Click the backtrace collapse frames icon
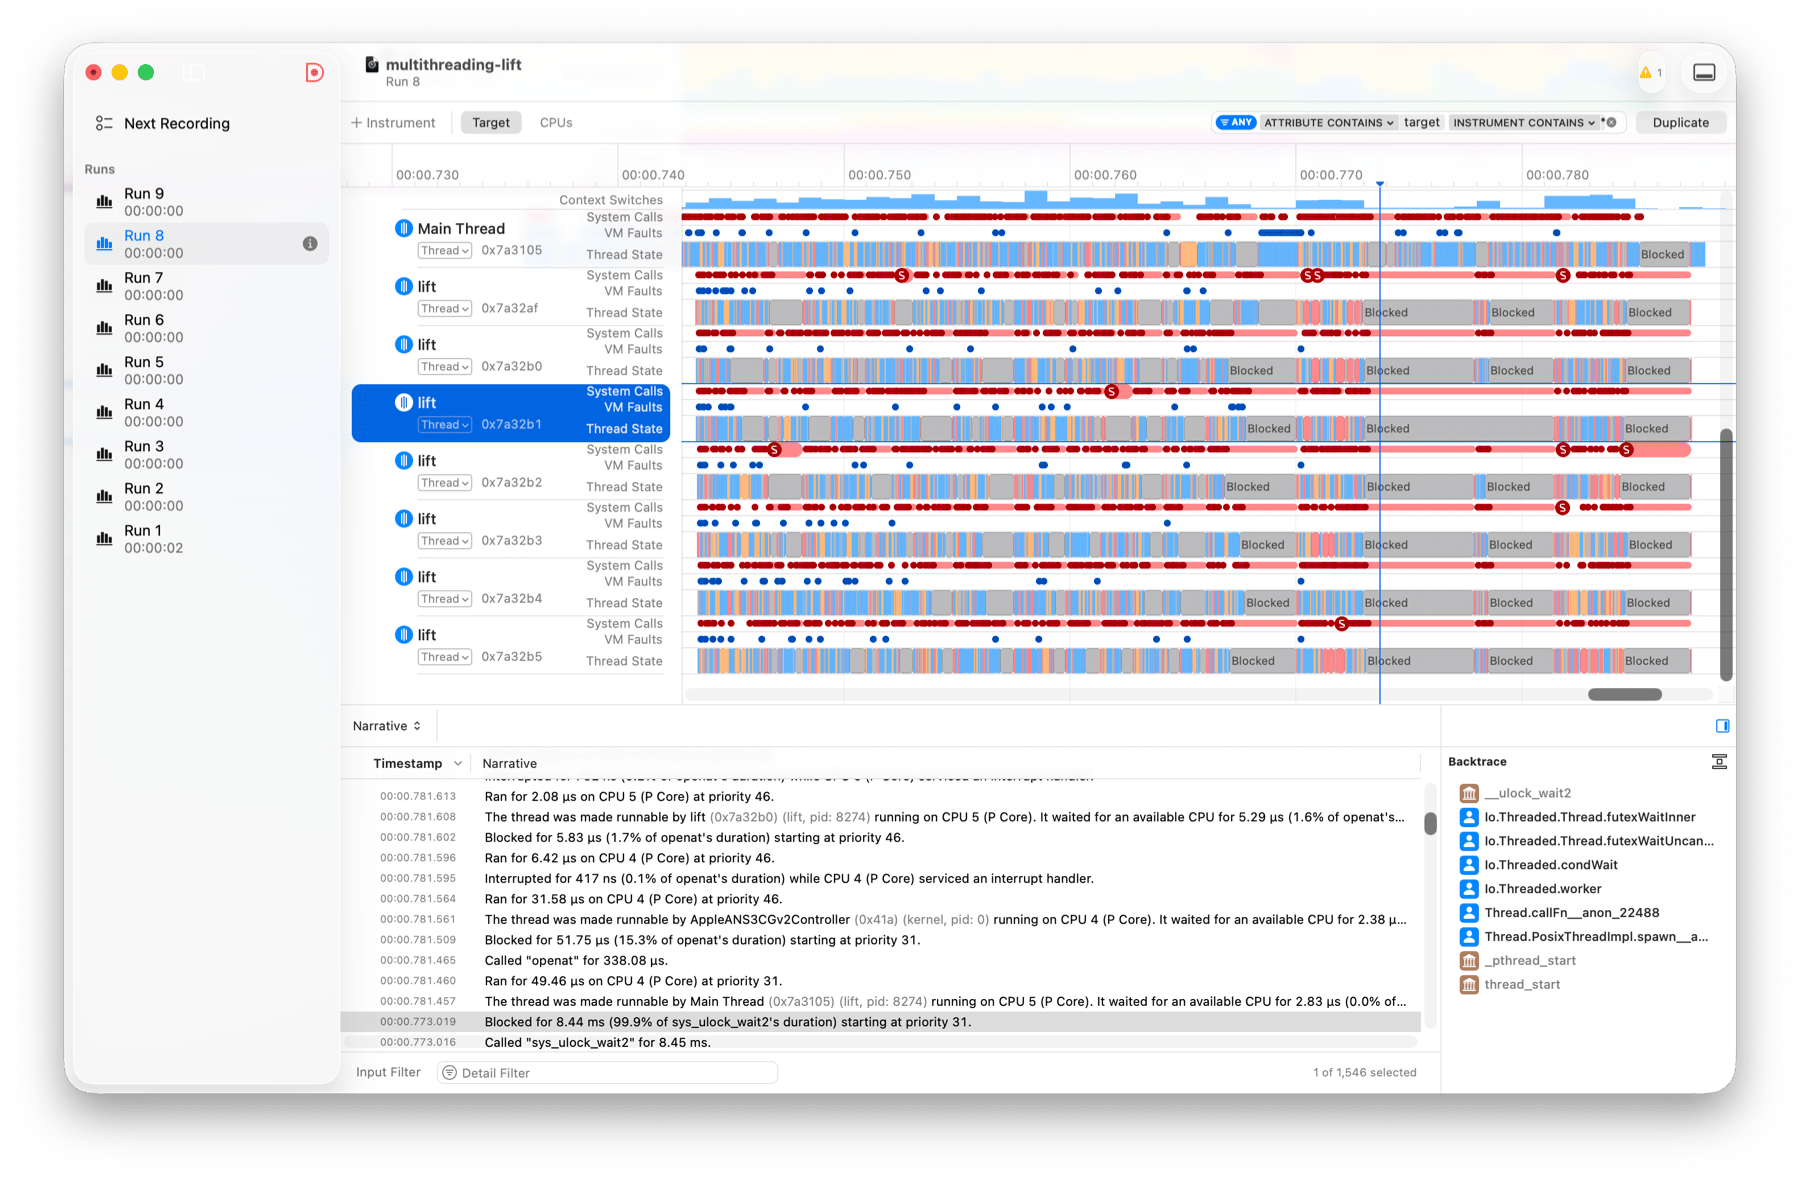Screen dimensions: 1800x1178 (1719, 762)
